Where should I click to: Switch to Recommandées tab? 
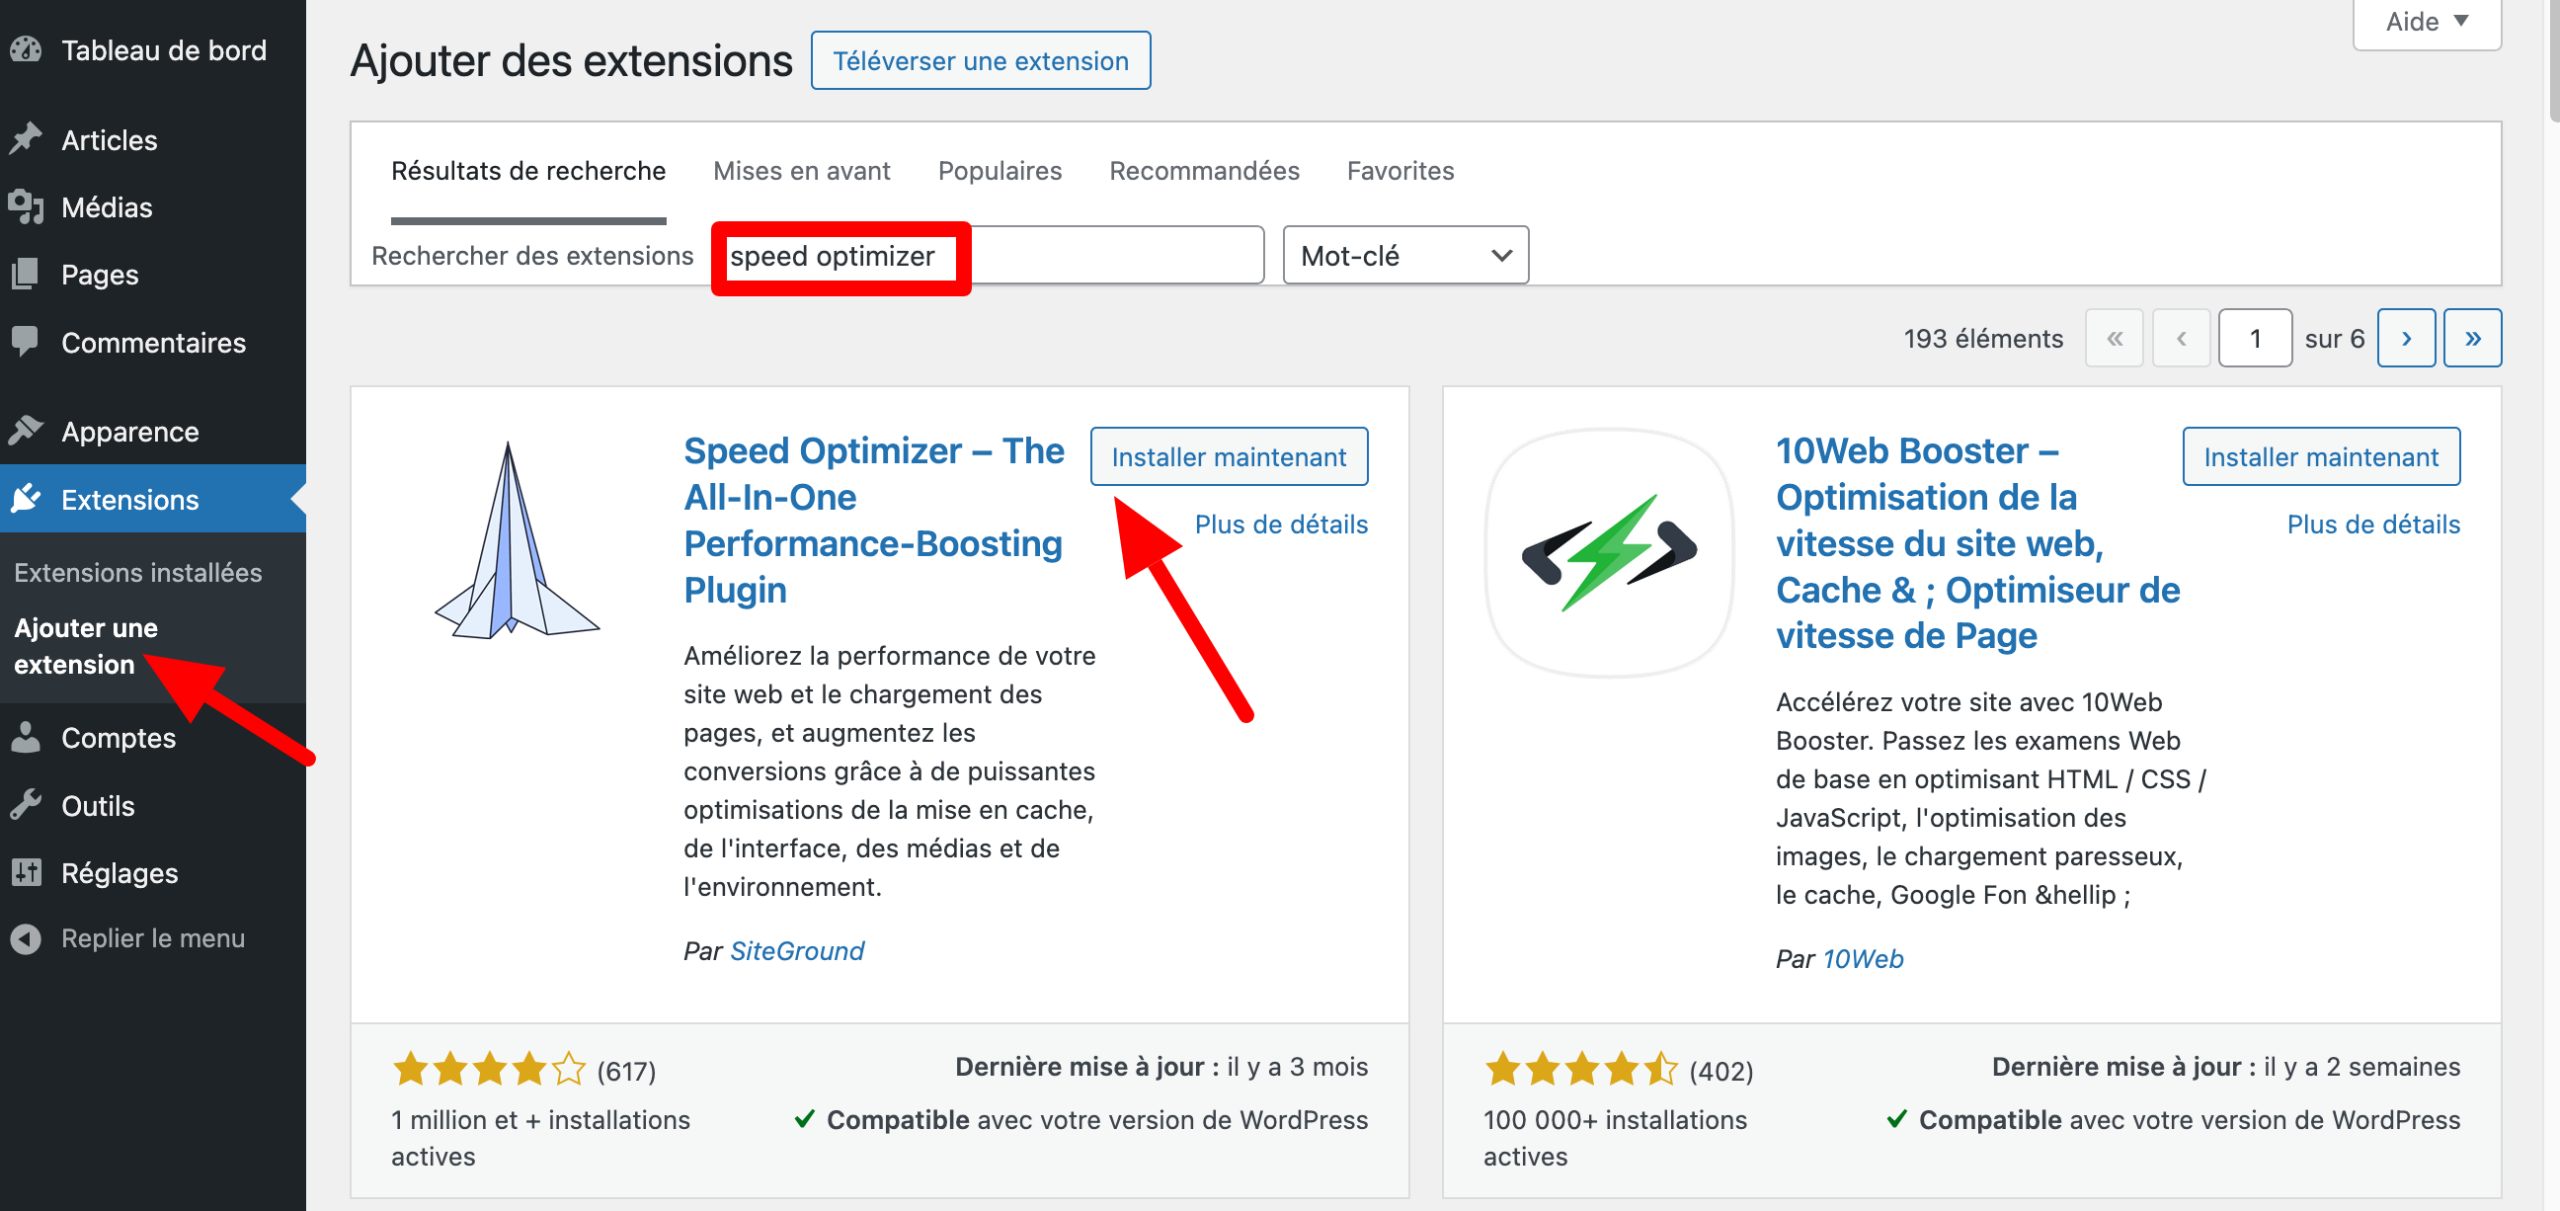point(1204,171)
